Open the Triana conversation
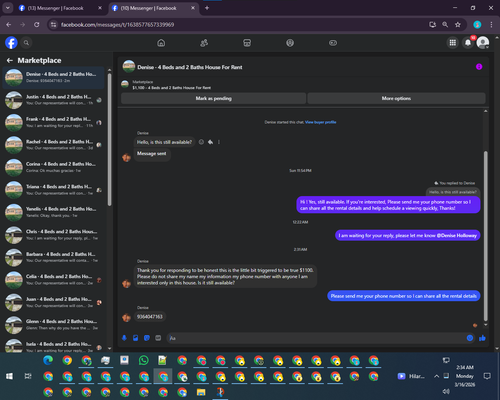The image size is (500, 400). point(54,190)
